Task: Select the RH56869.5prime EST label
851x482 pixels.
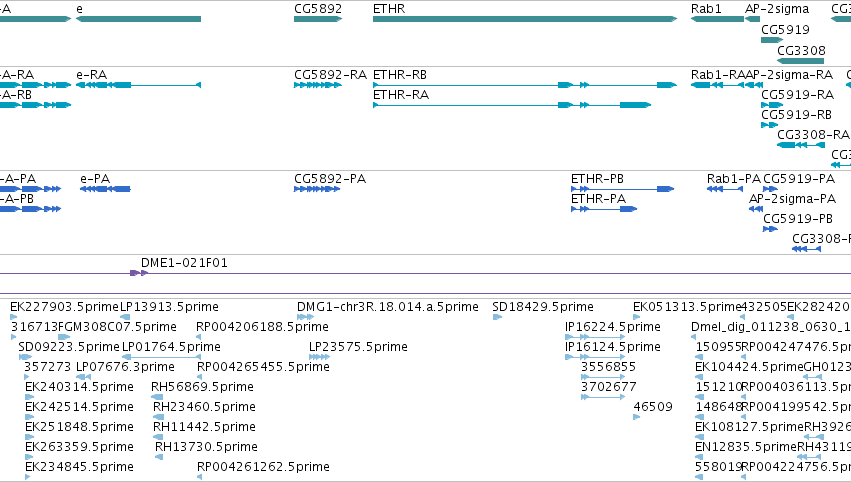Action: tap(202, 386)
